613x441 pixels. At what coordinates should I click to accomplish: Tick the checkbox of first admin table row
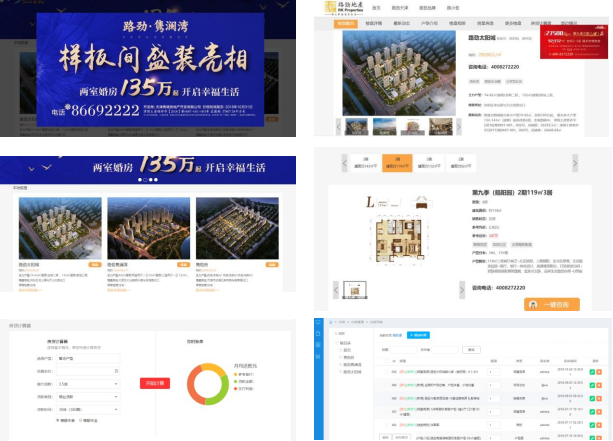pos(387,372)
